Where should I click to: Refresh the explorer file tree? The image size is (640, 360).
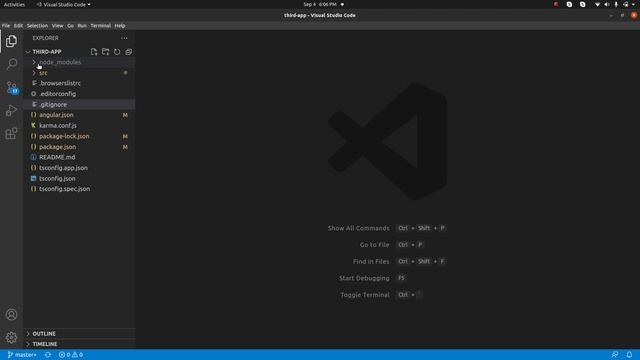coord(117,52)
